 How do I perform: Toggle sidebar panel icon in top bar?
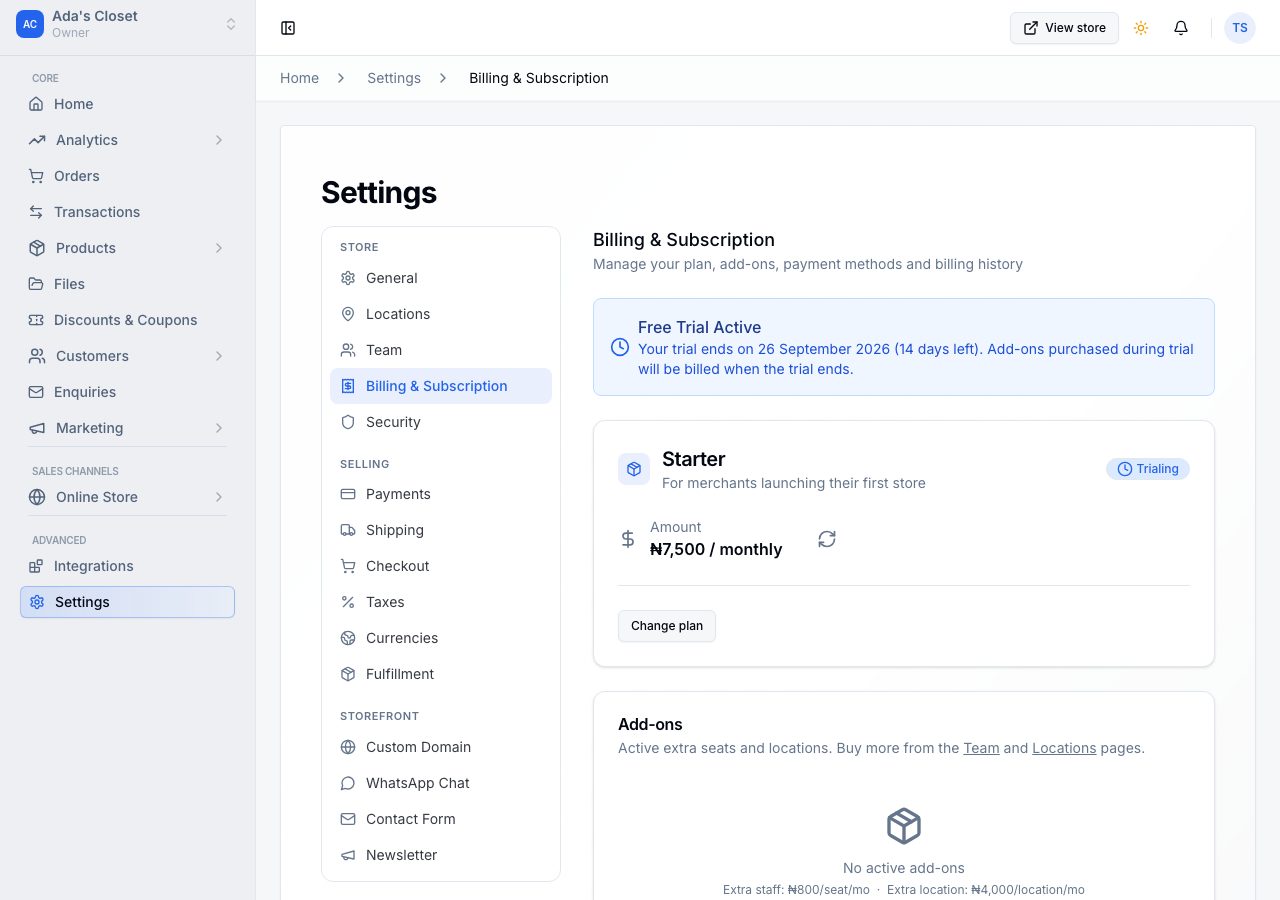pos(288,28)
